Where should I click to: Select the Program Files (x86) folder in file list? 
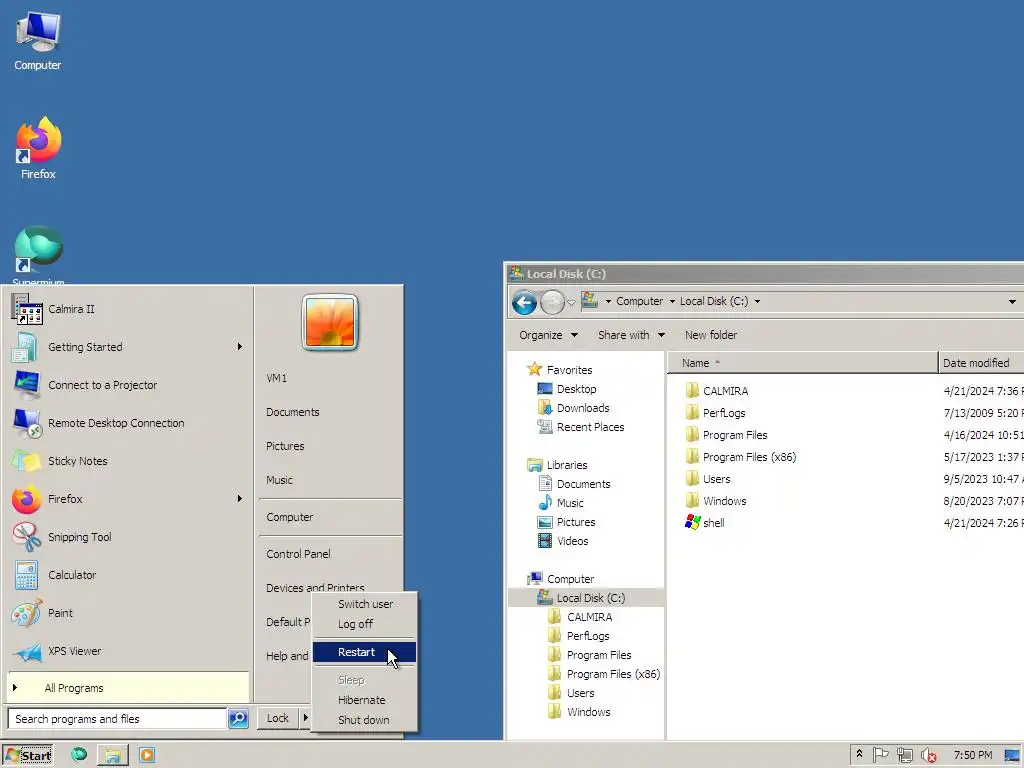pyautogui.click(x=741, y=456)
